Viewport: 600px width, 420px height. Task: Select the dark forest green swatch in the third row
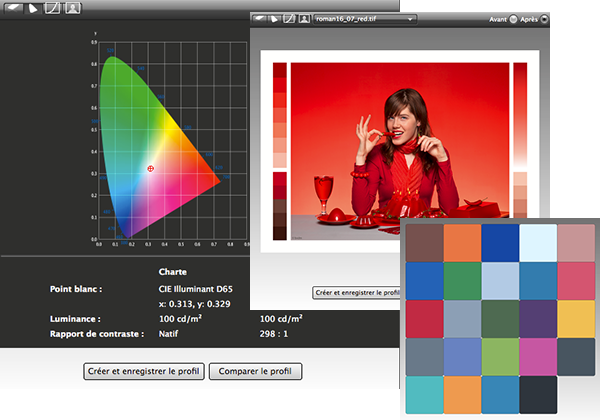pos(500,319)
